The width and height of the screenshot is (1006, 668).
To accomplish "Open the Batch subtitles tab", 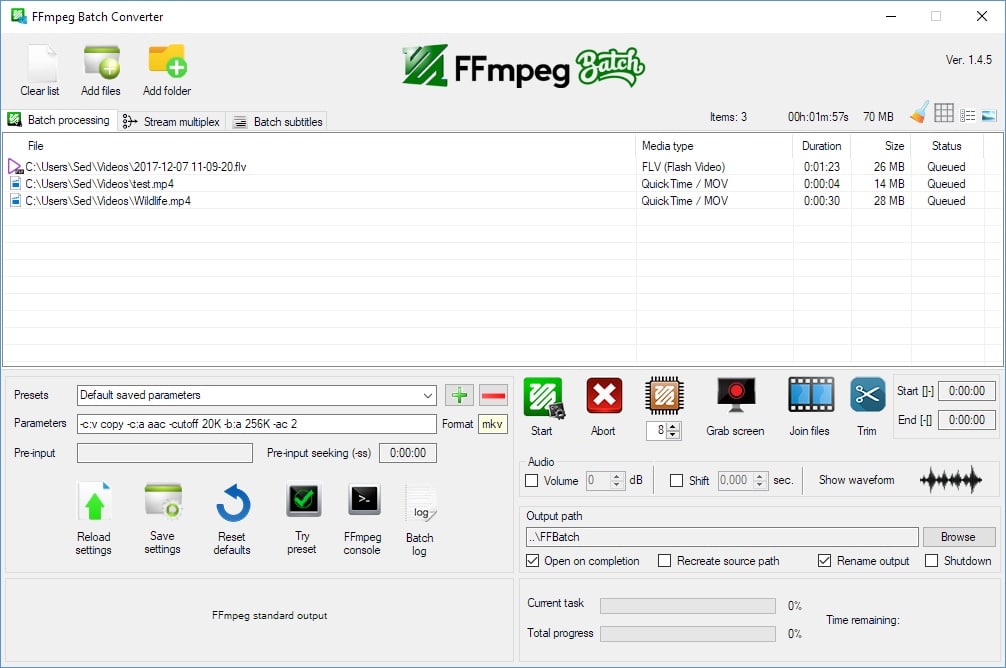I will [278, 122].
